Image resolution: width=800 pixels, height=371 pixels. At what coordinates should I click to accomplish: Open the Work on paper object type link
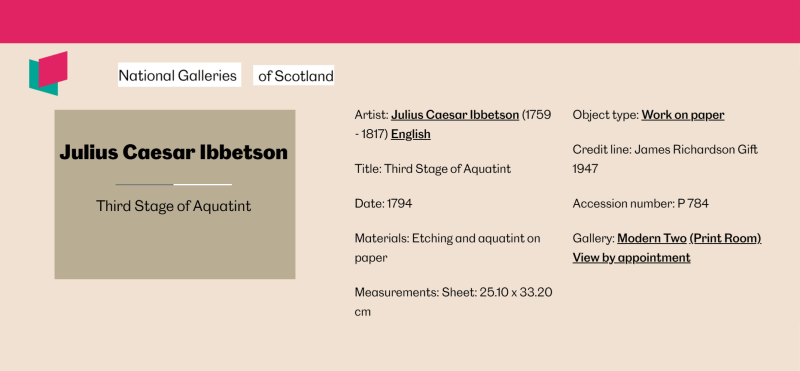coord(683,115)
